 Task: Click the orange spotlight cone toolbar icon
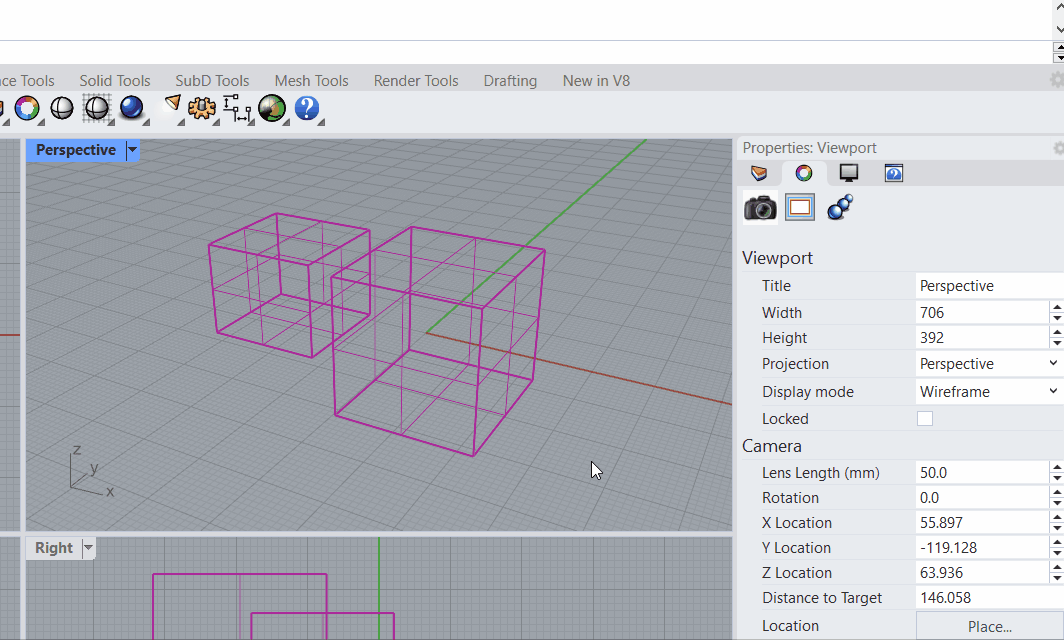(x=172, y=105)
